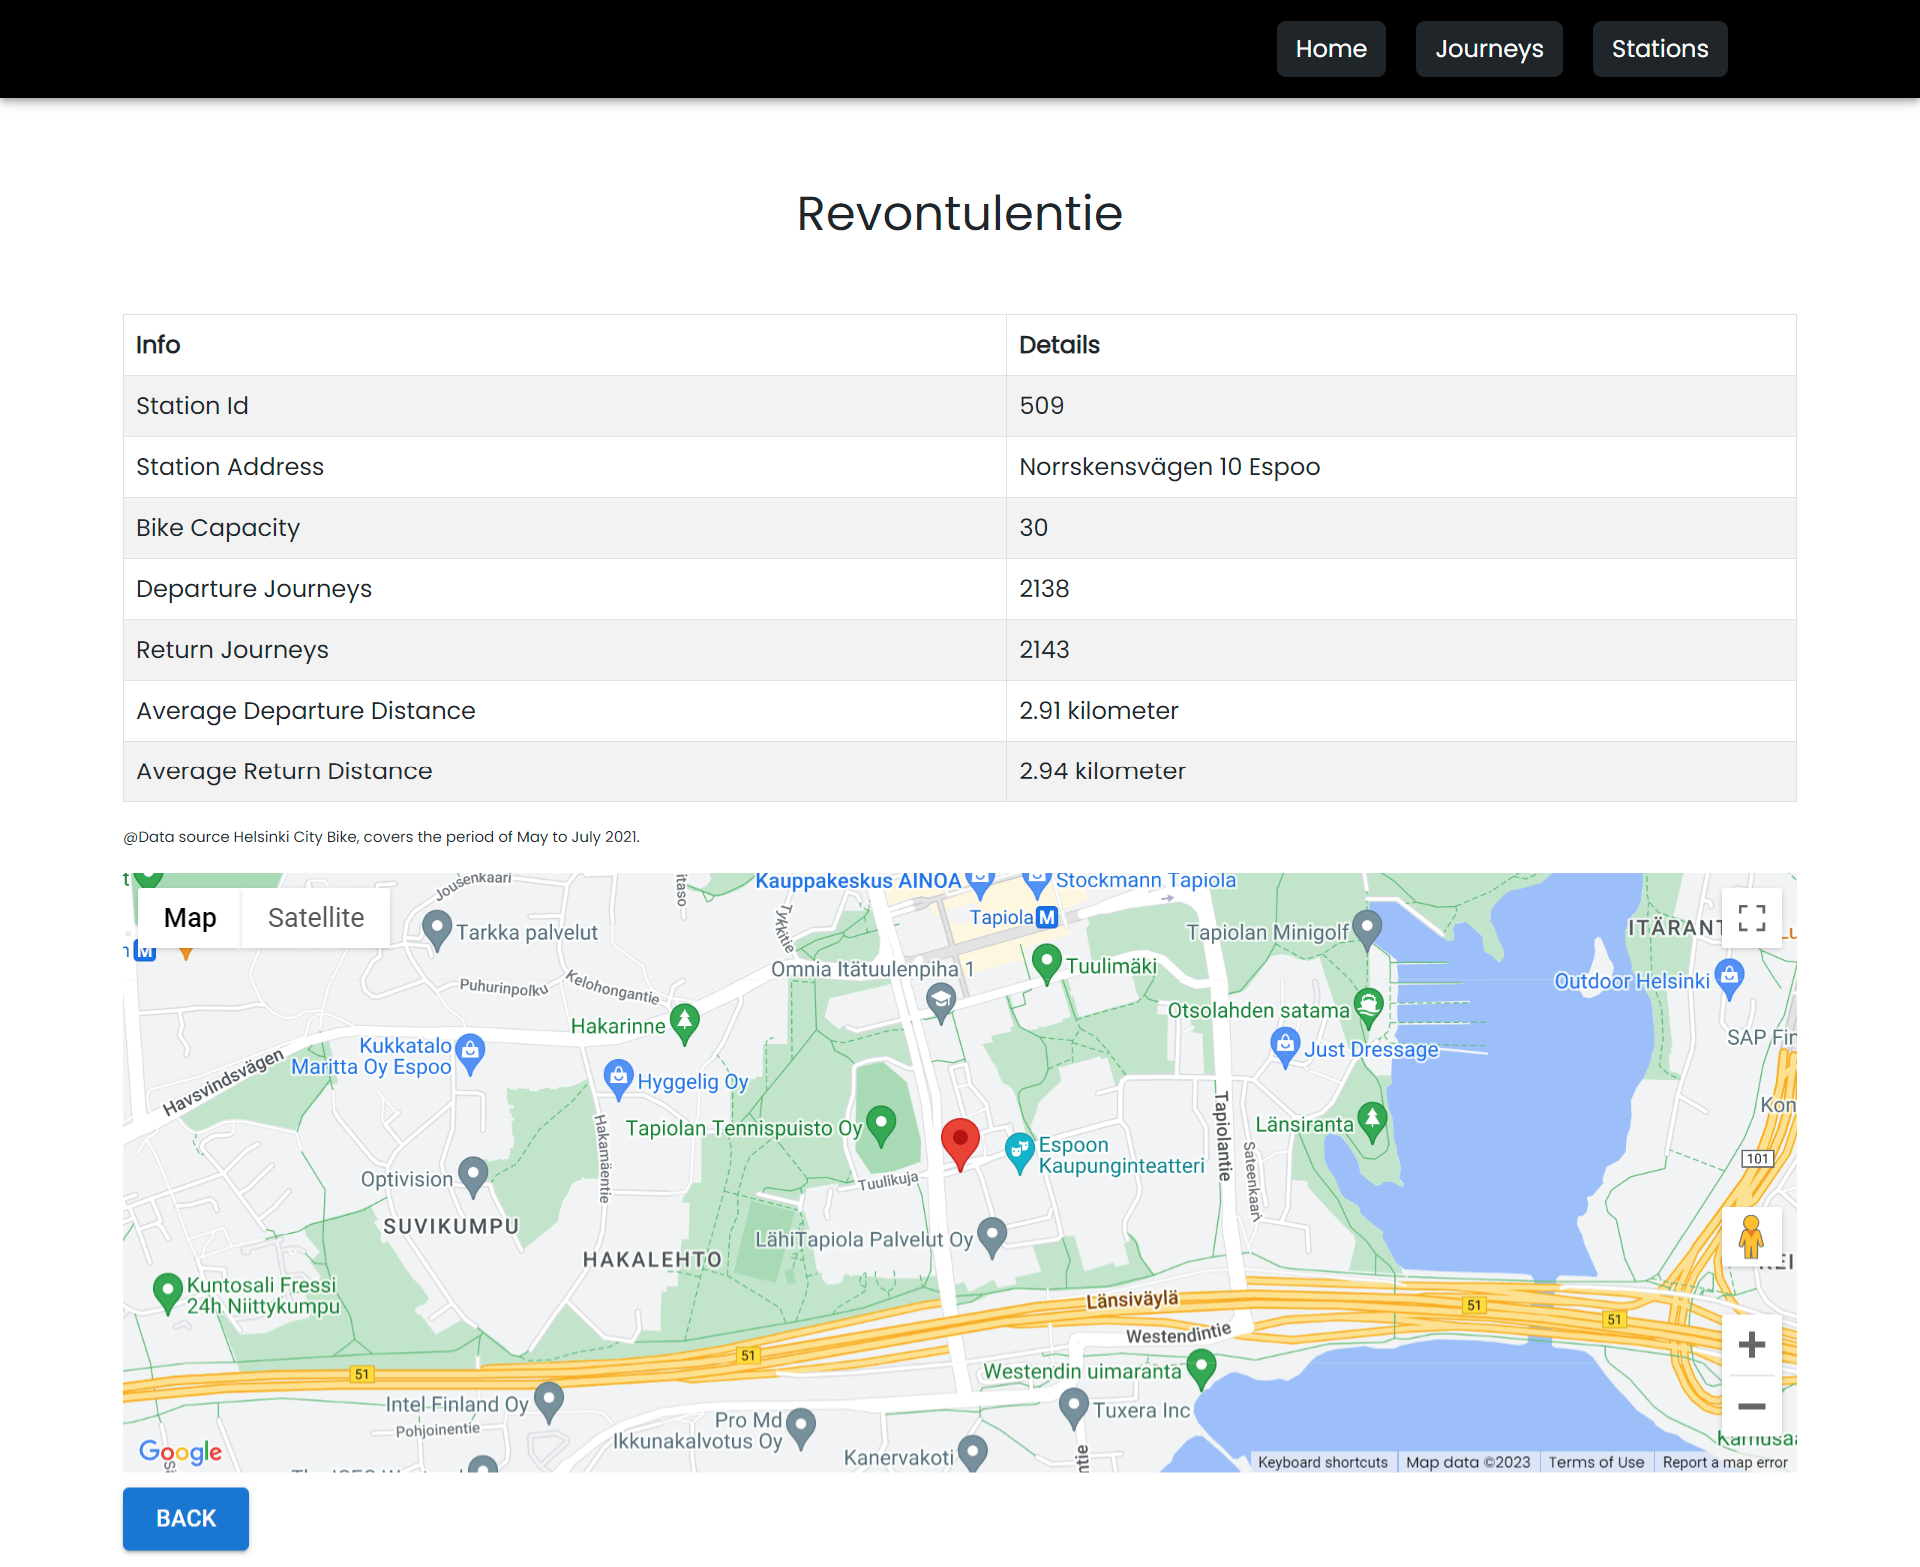Viewport: 1920px width, 1567px height.
Task: Click the Street View pegman icon
Action: click(x=1750, y=1237)
